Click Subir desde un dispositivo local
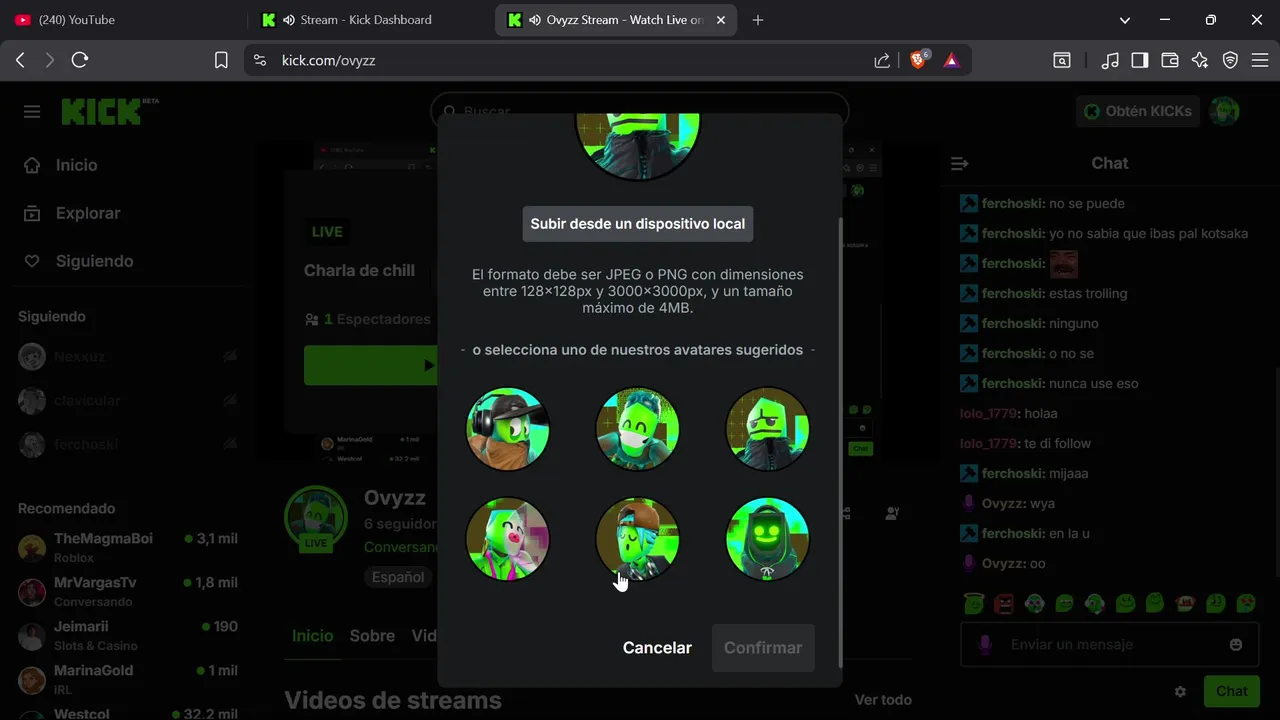The width and height of the screenshot is (1280, 720). point(638,224)
